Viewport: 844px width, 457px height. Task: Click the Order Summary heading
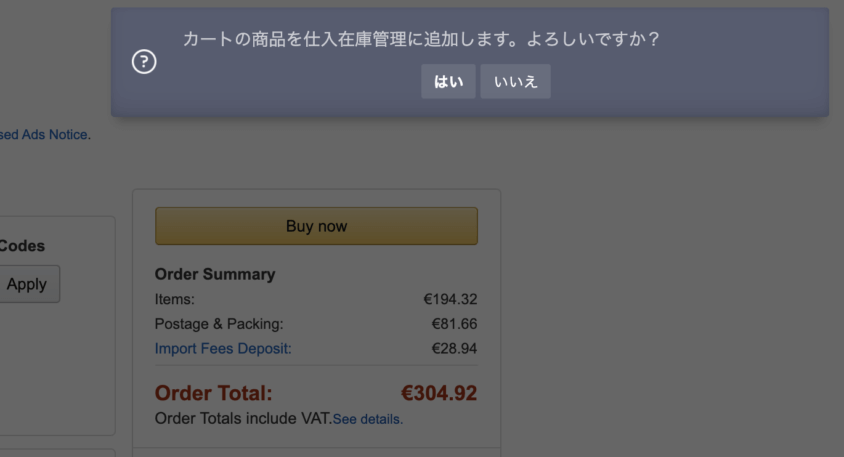(215, 275)
